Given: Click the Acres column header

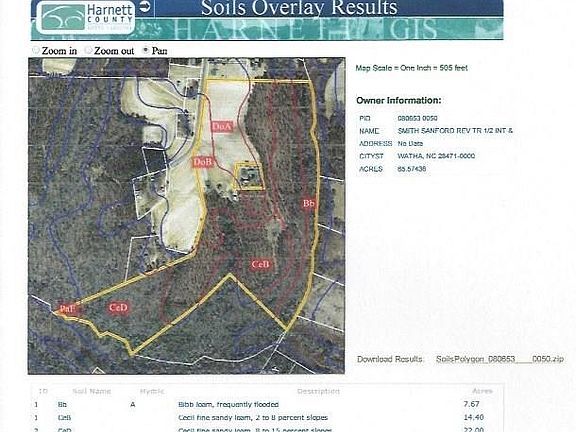Looking at the screenshot, I should tap(482, 391).
